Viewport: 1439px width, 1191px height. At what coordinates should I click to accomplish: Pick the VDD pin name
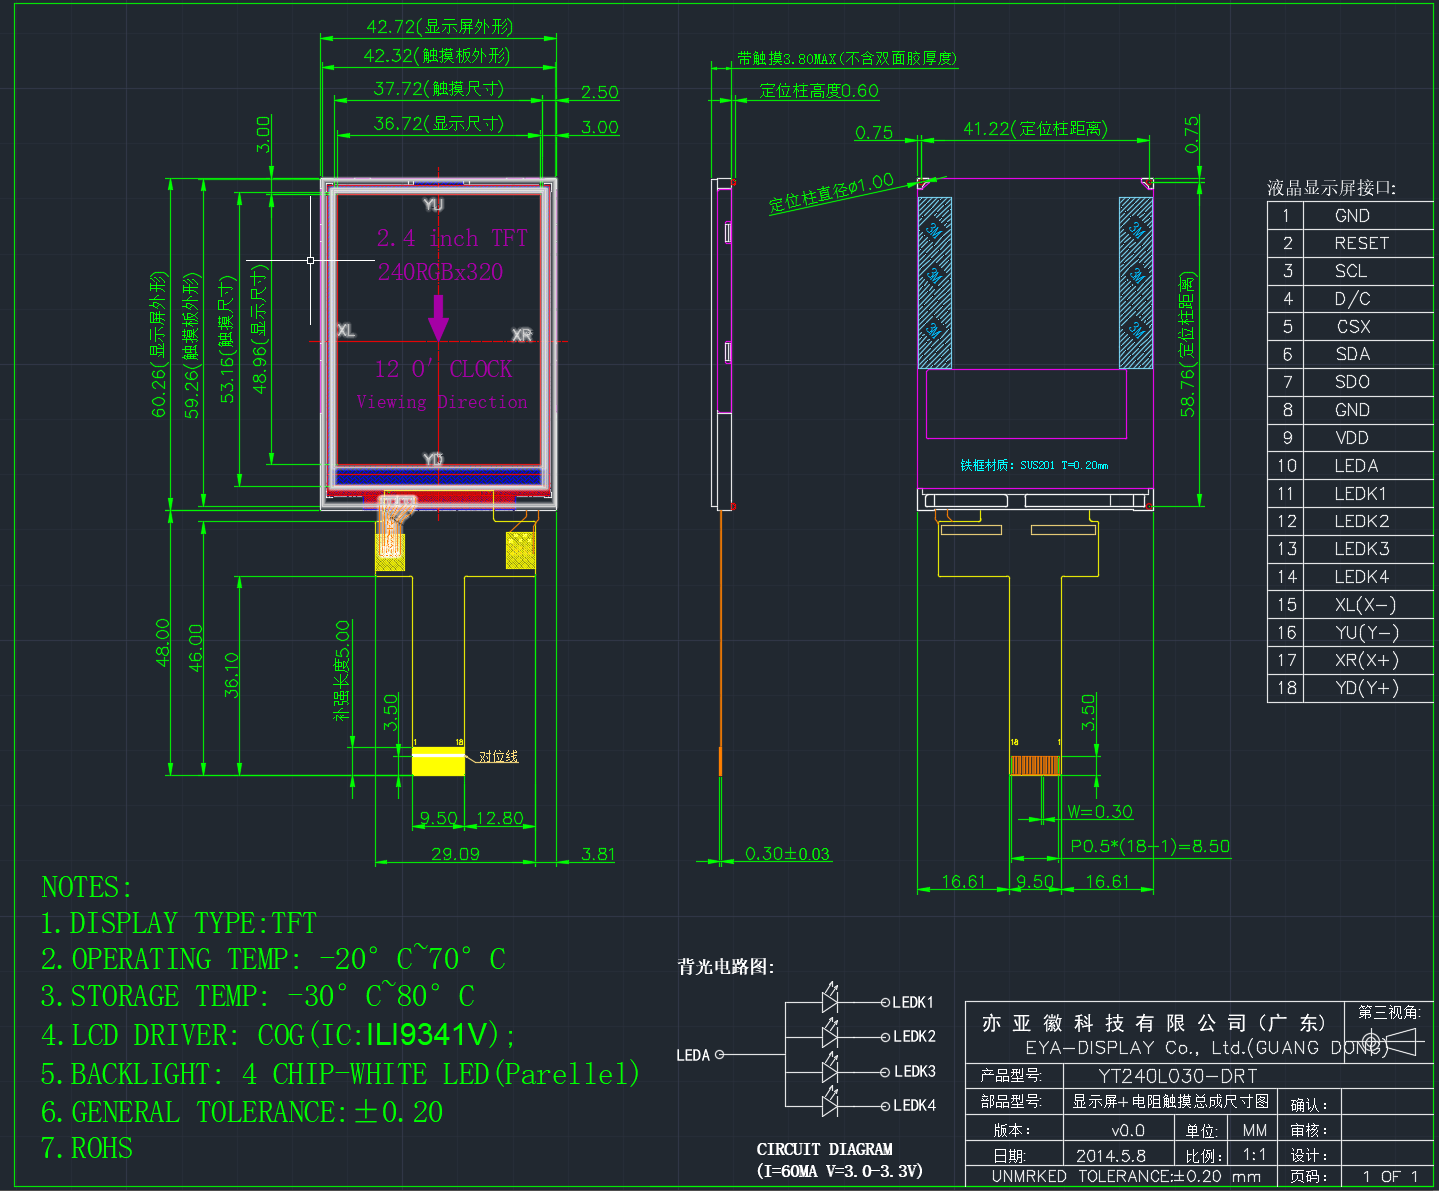click(1351, 438)
